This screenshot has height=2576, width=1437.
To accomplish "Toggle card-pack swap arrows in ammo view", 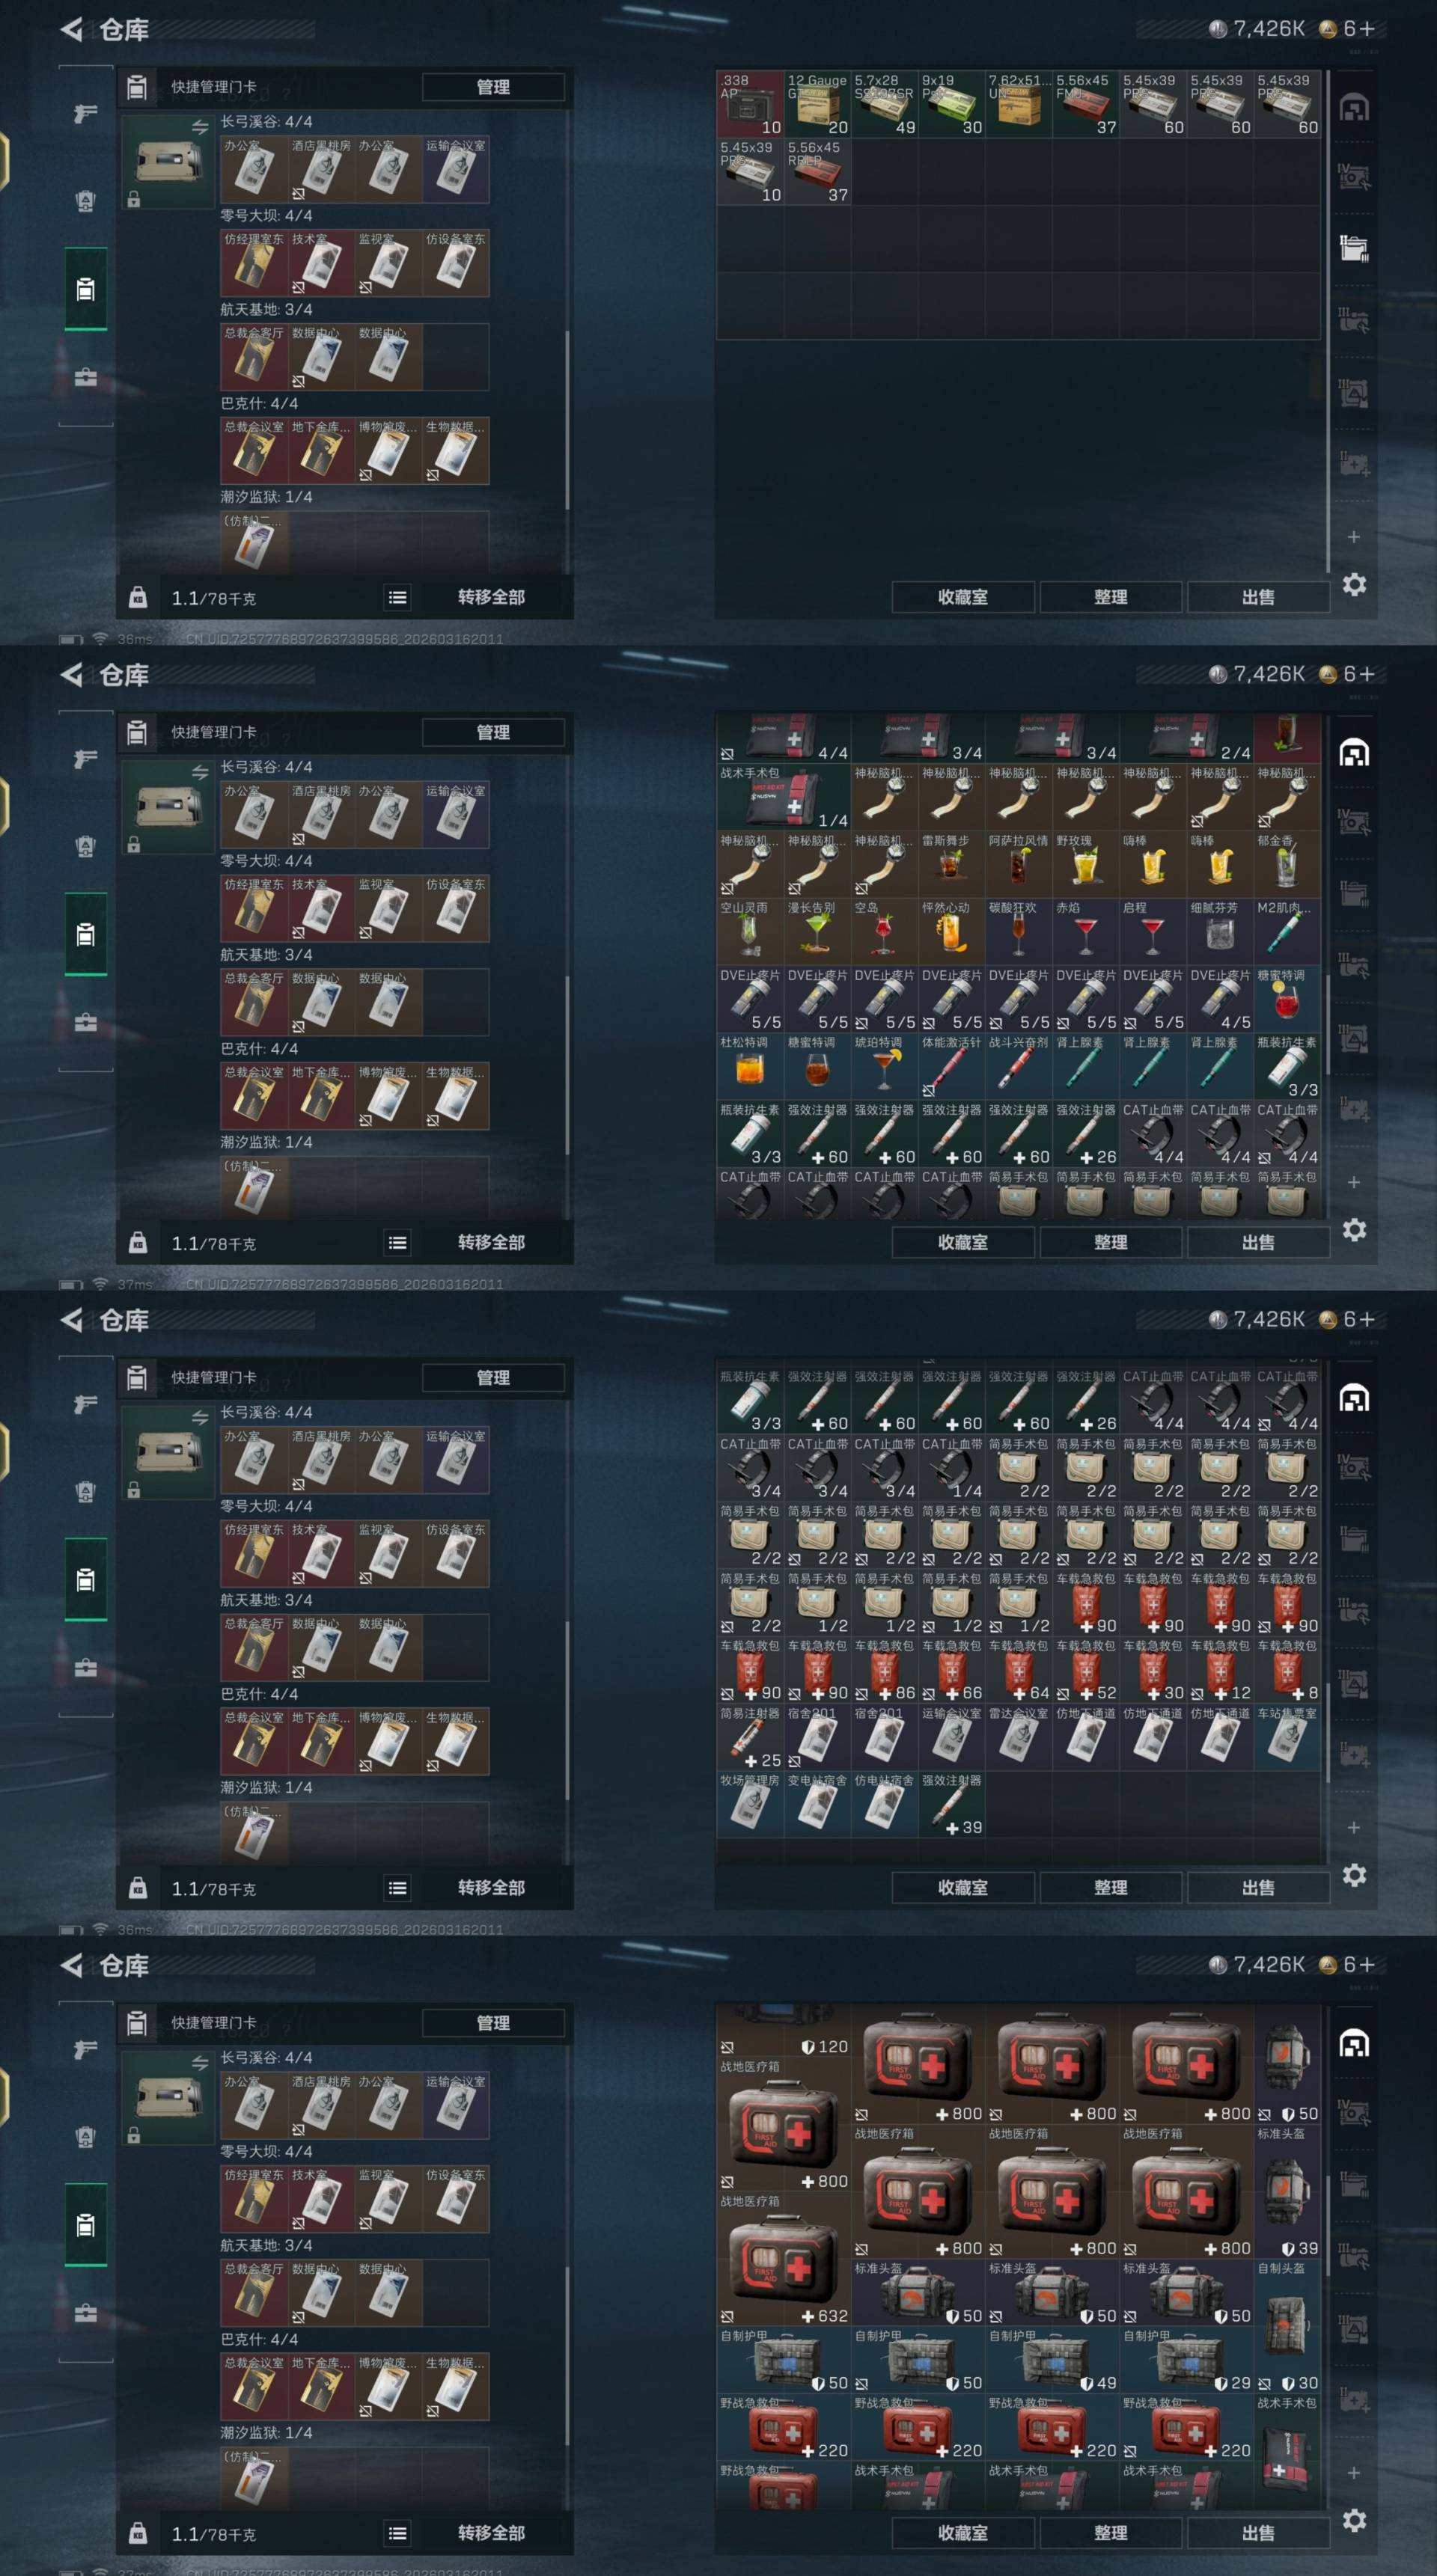I will [x=200, y=127].
